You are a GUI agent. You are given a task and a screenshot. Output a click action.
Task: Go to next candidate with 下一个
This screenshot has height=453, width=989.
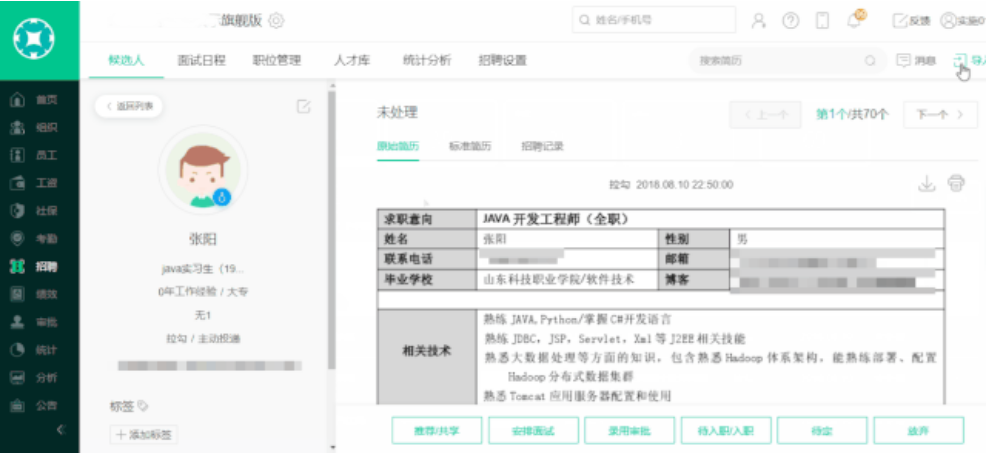(x=939, y=114)
